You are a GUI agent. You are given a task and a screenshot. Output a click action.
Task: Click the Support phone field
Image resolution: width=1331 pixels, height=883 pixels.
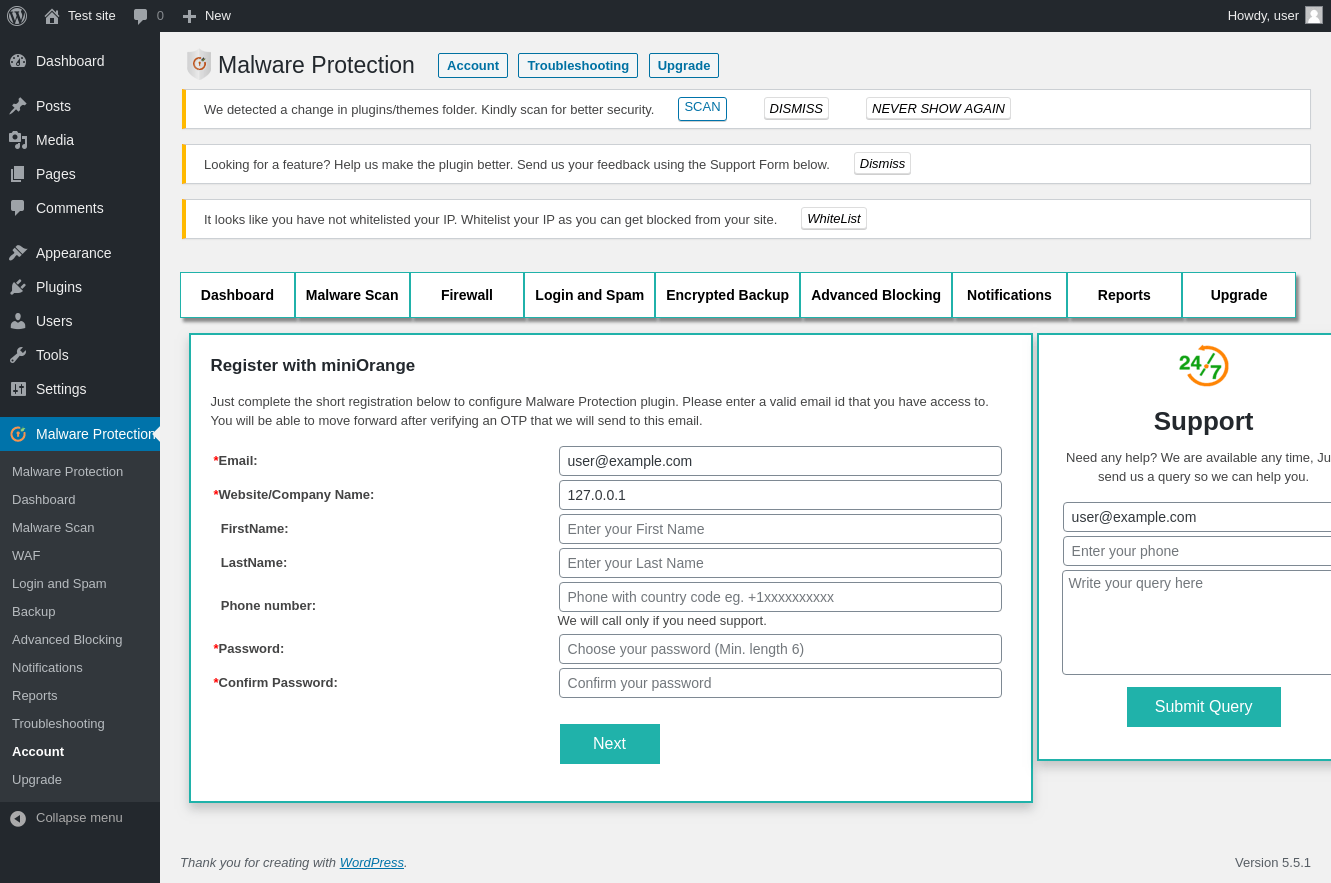coord(1197,551)
